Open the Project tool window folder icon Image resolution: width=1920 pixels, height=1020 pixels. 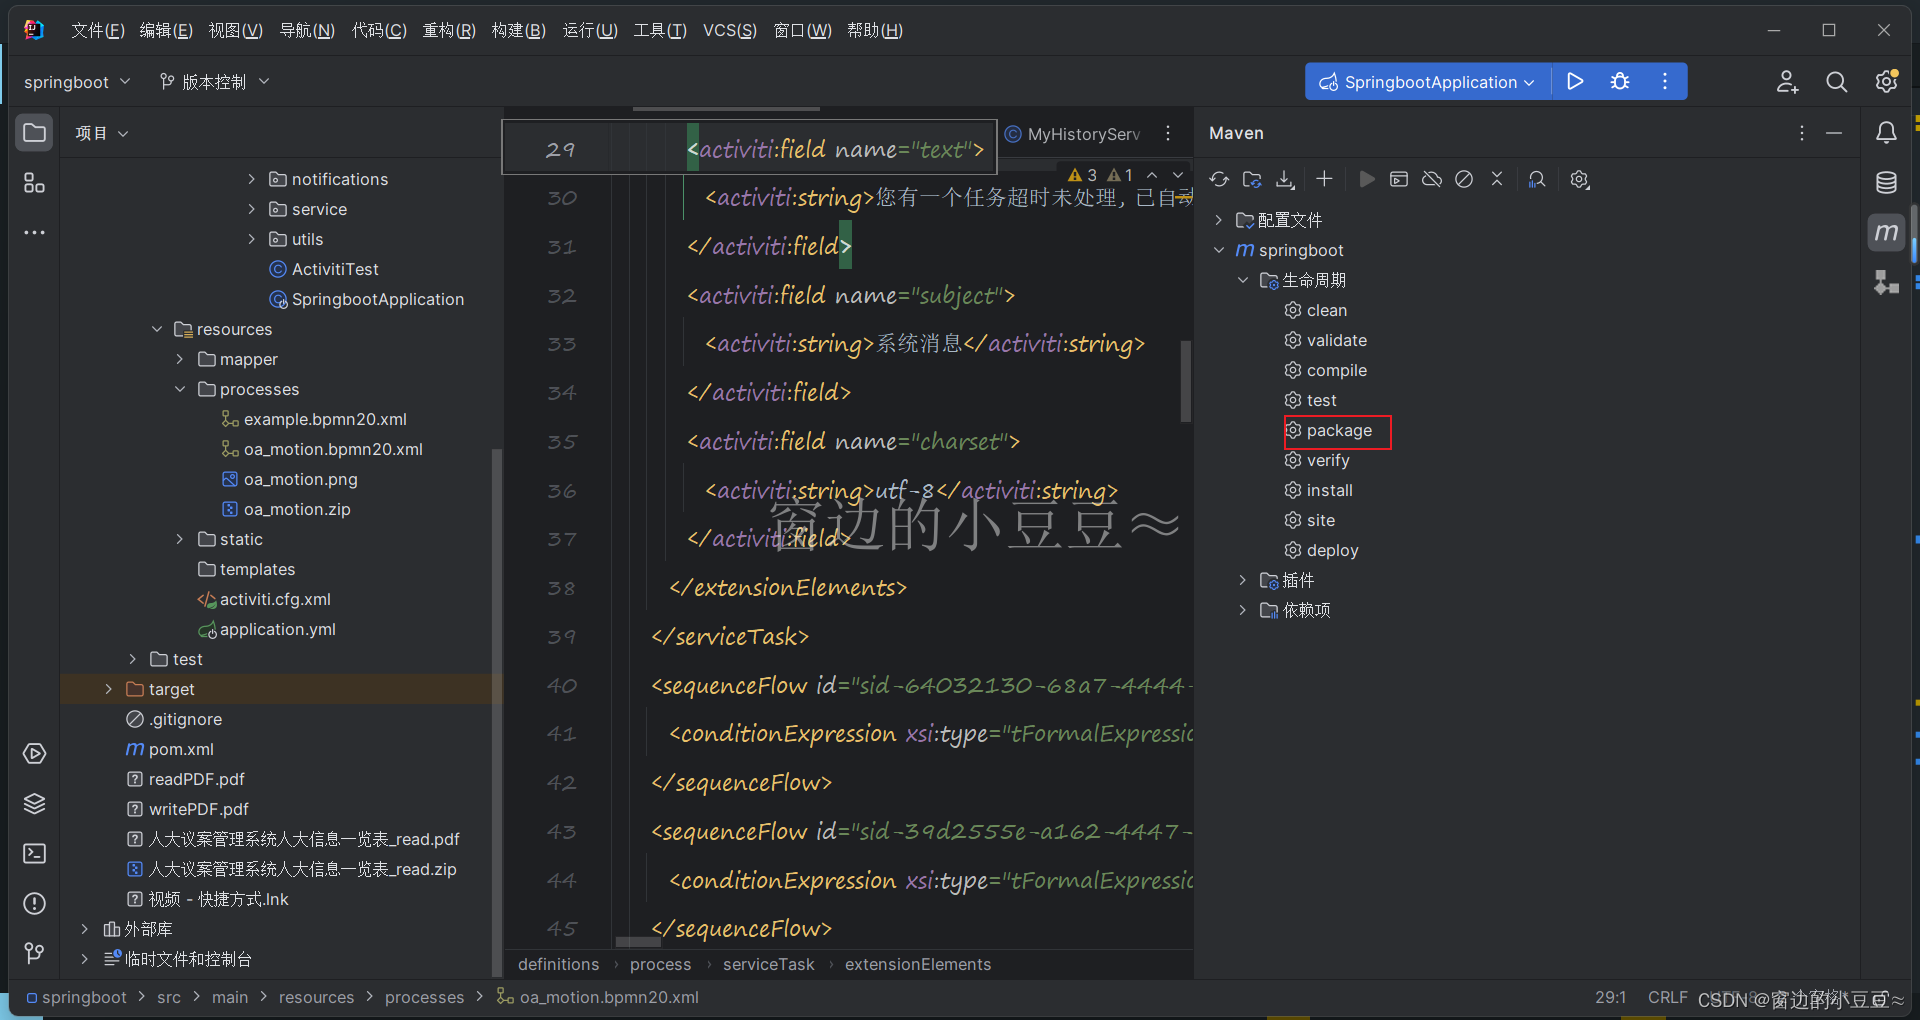34,133
